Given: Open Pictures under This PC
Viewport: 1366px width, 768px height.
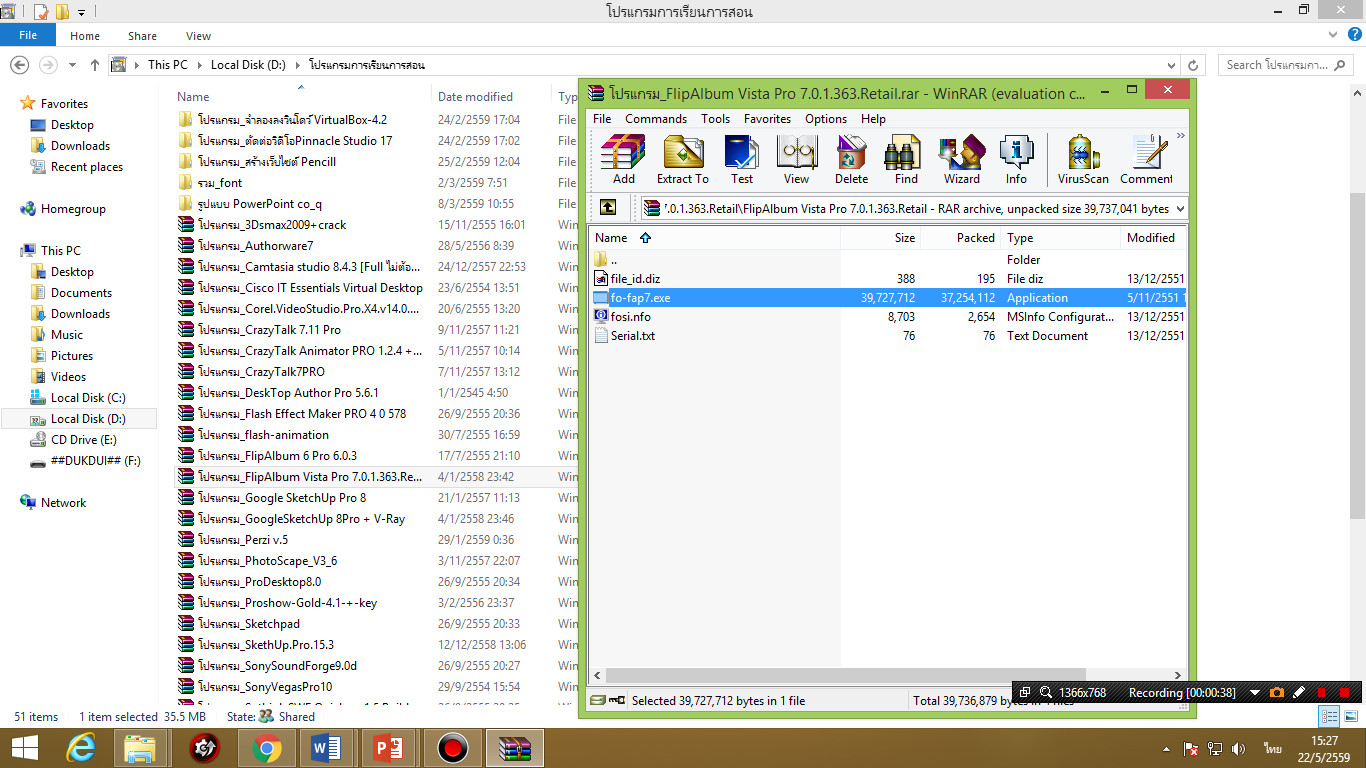Looking at the screenshot, I should (72, 356).
